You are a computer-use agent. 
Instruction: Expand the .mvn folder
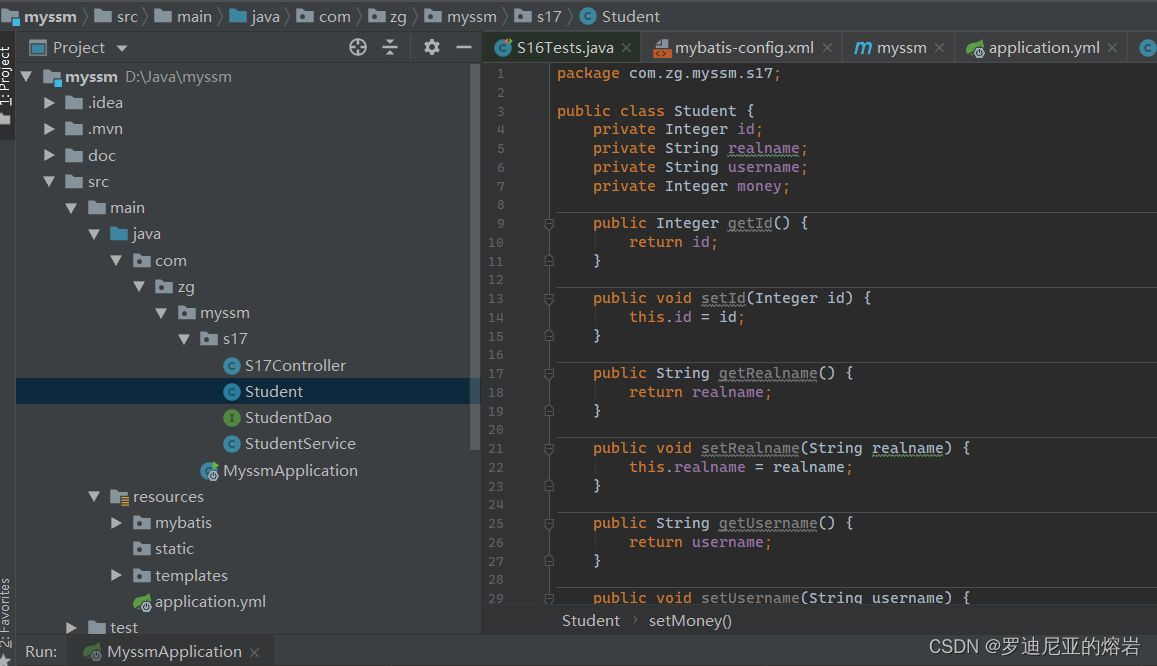click(49, 128)
